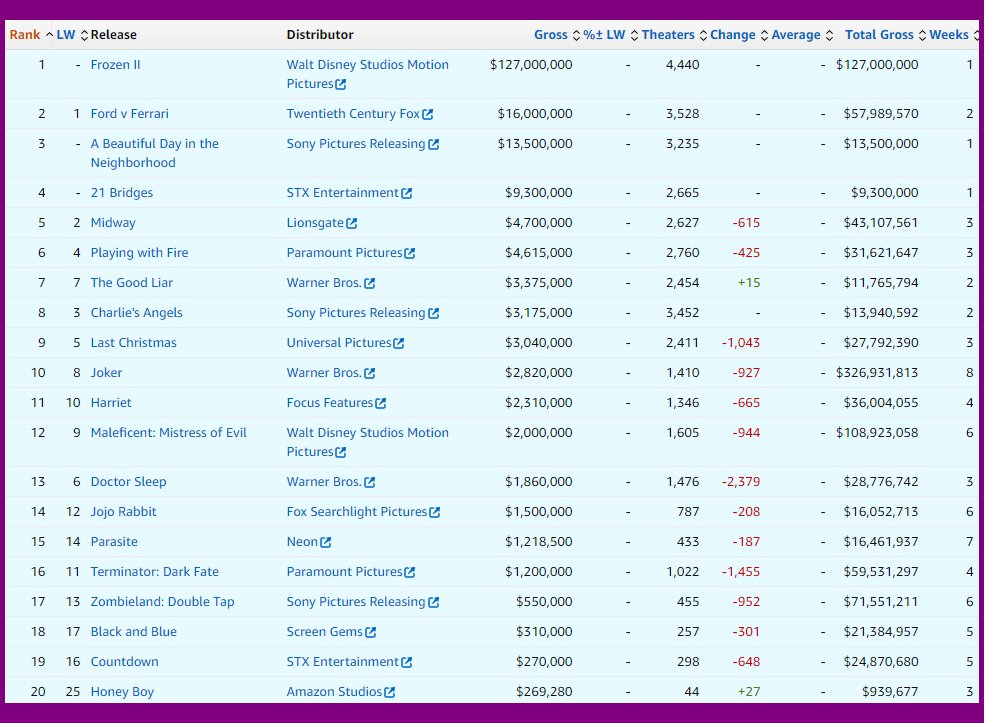Click external link icon next to Screen Gems
Screen dimensions: 984x723
[x=371, y=632]
